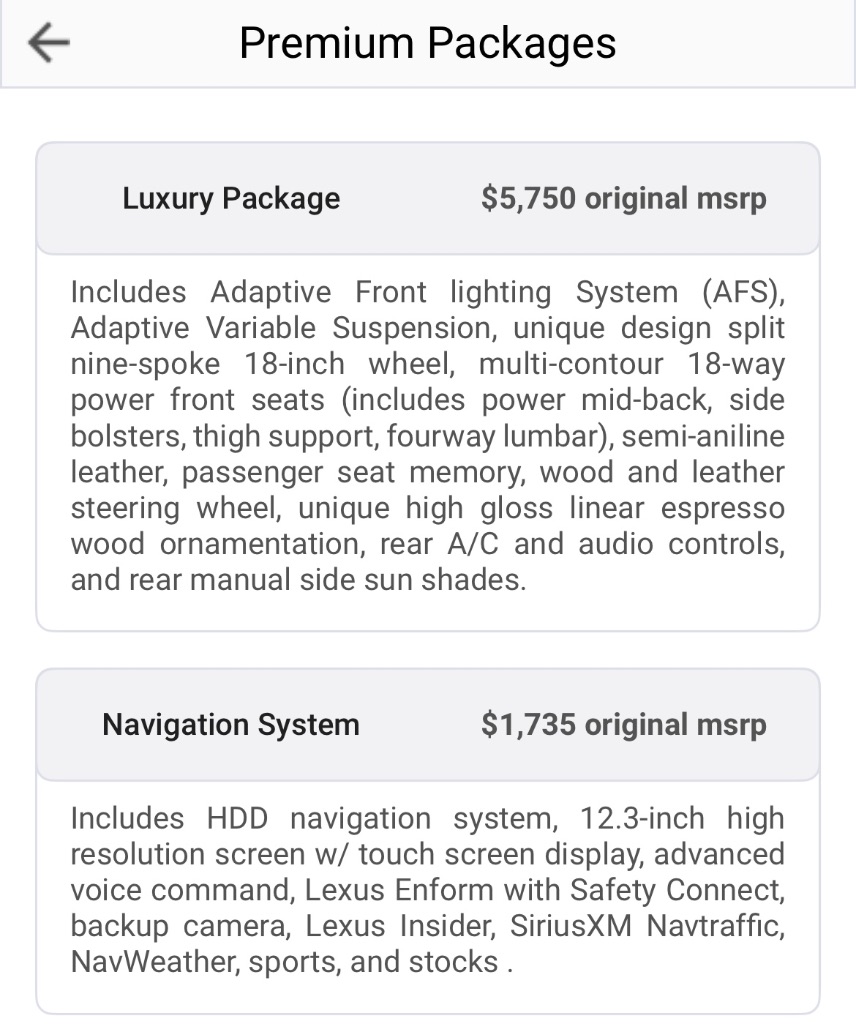Tap the back arrow icon

click(48, 43)
